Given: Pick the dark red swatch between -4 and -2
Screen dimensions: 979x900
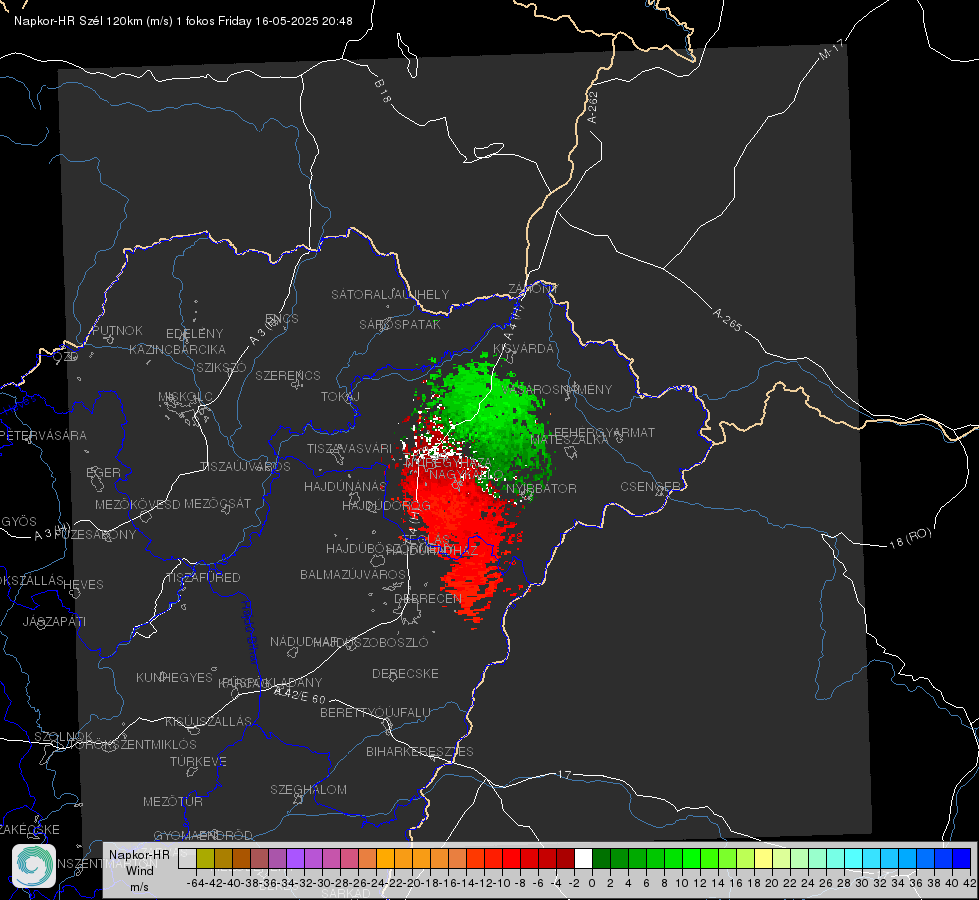Looking at the screenshot, I should click(x=565, y=858).
